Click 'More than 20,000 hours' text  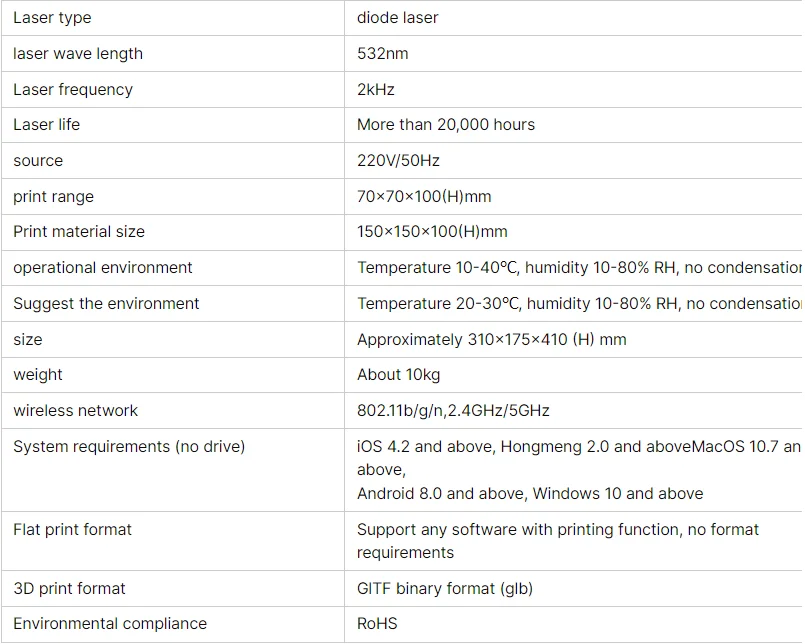click(445, 124)
